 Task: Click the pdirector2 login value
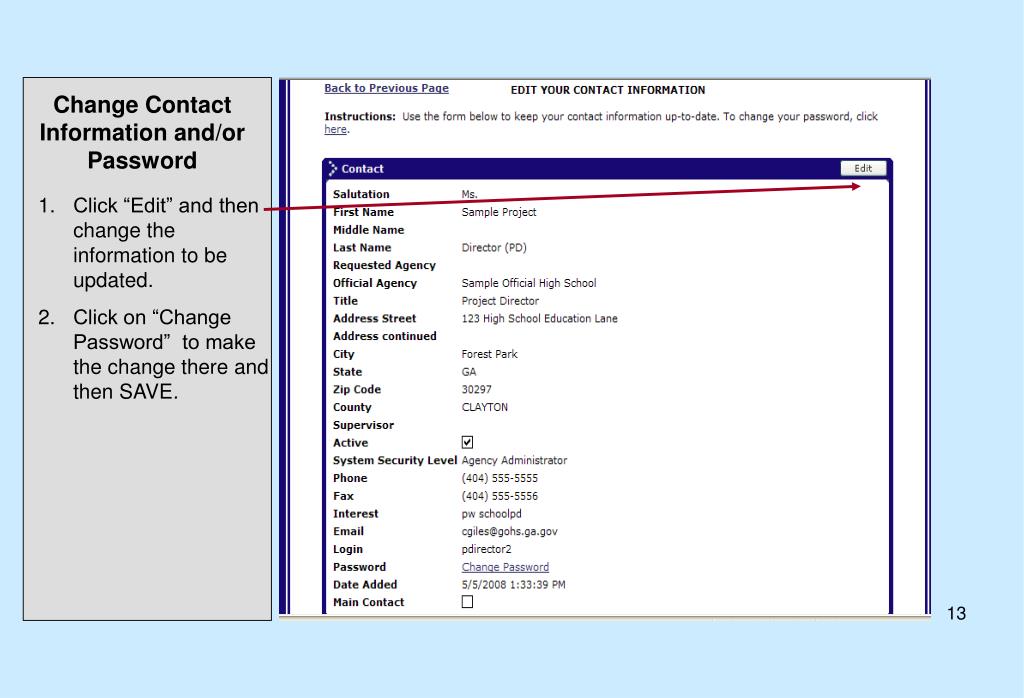(x=487, y=549)
